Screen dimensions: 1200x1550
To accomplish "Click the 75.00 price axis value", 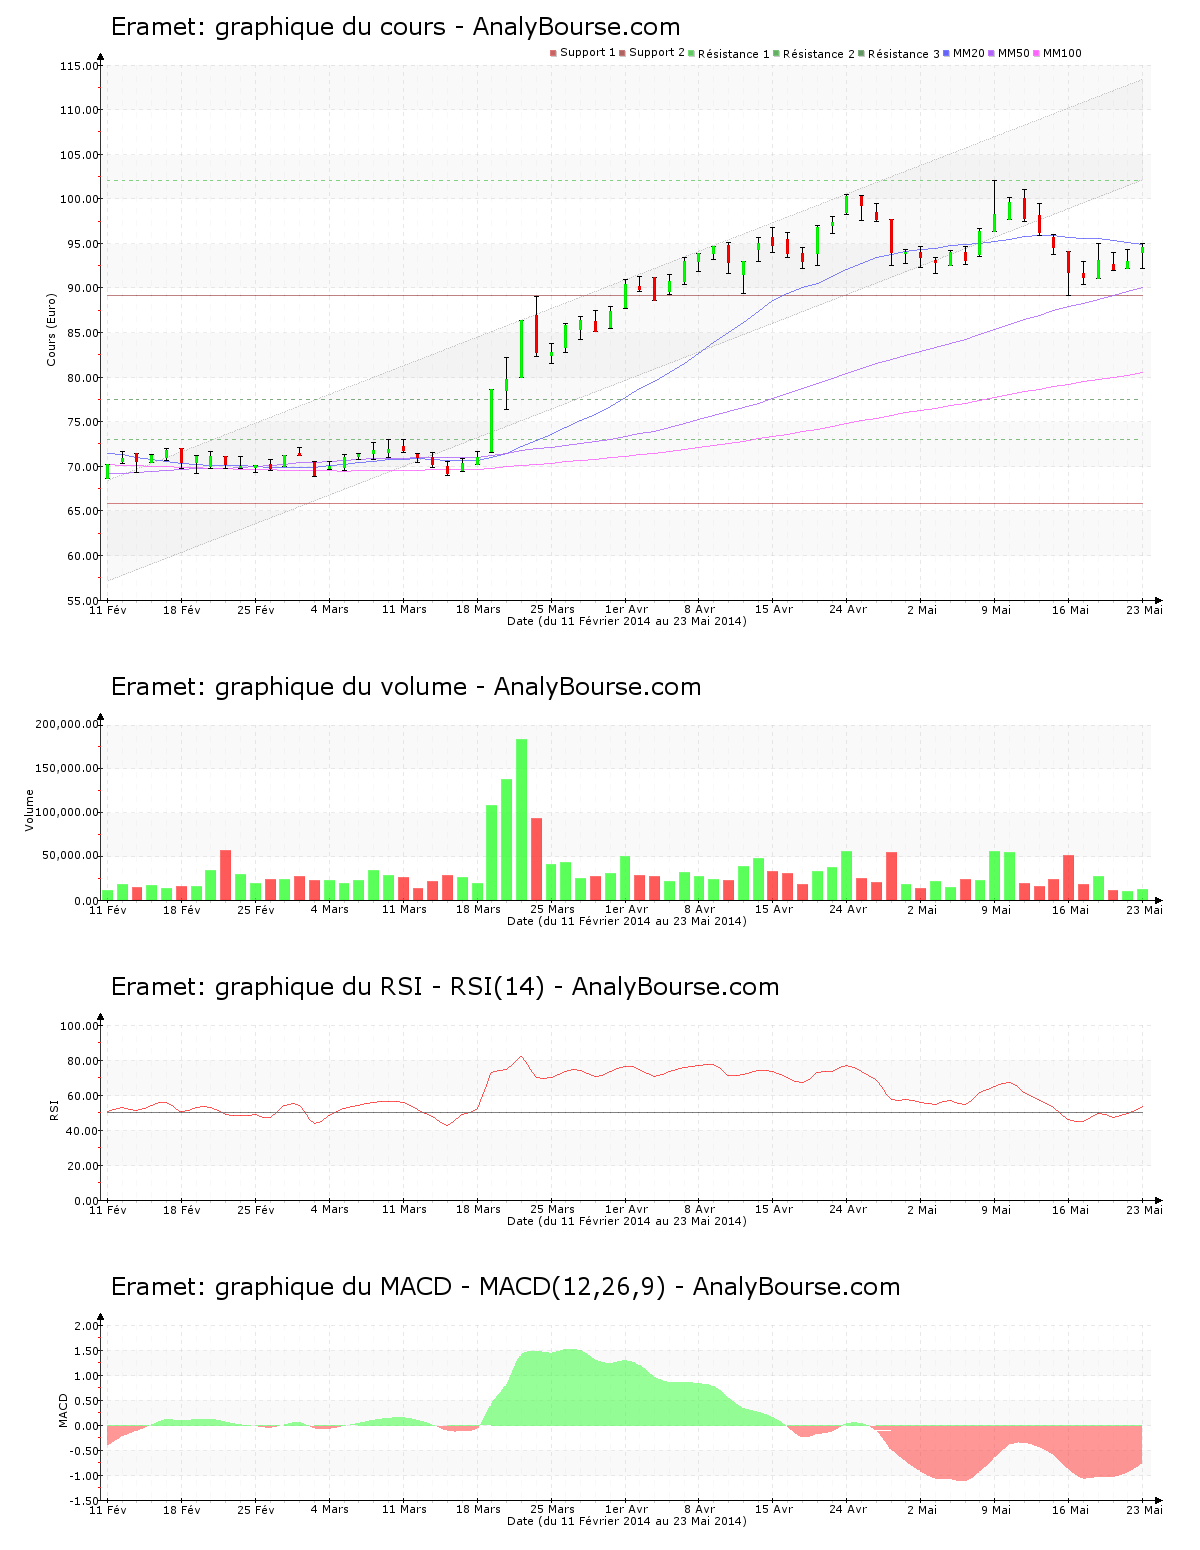I will pyautogui.click(x=82, y=422).
